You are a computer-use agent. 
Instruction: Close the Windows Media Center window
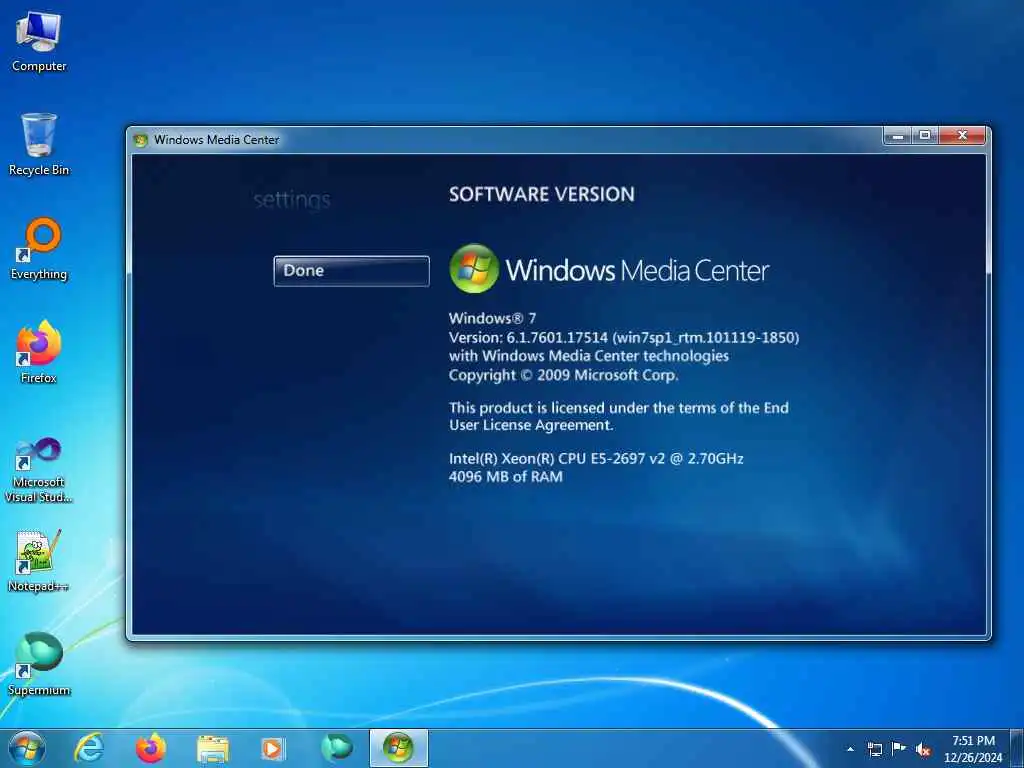point(962,135)
